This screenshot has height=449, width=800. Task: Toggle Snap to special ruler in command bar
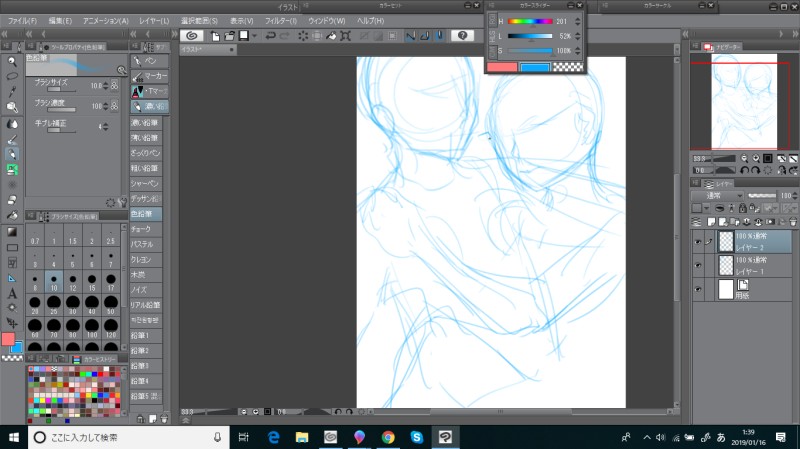click(x=424, y=36)
